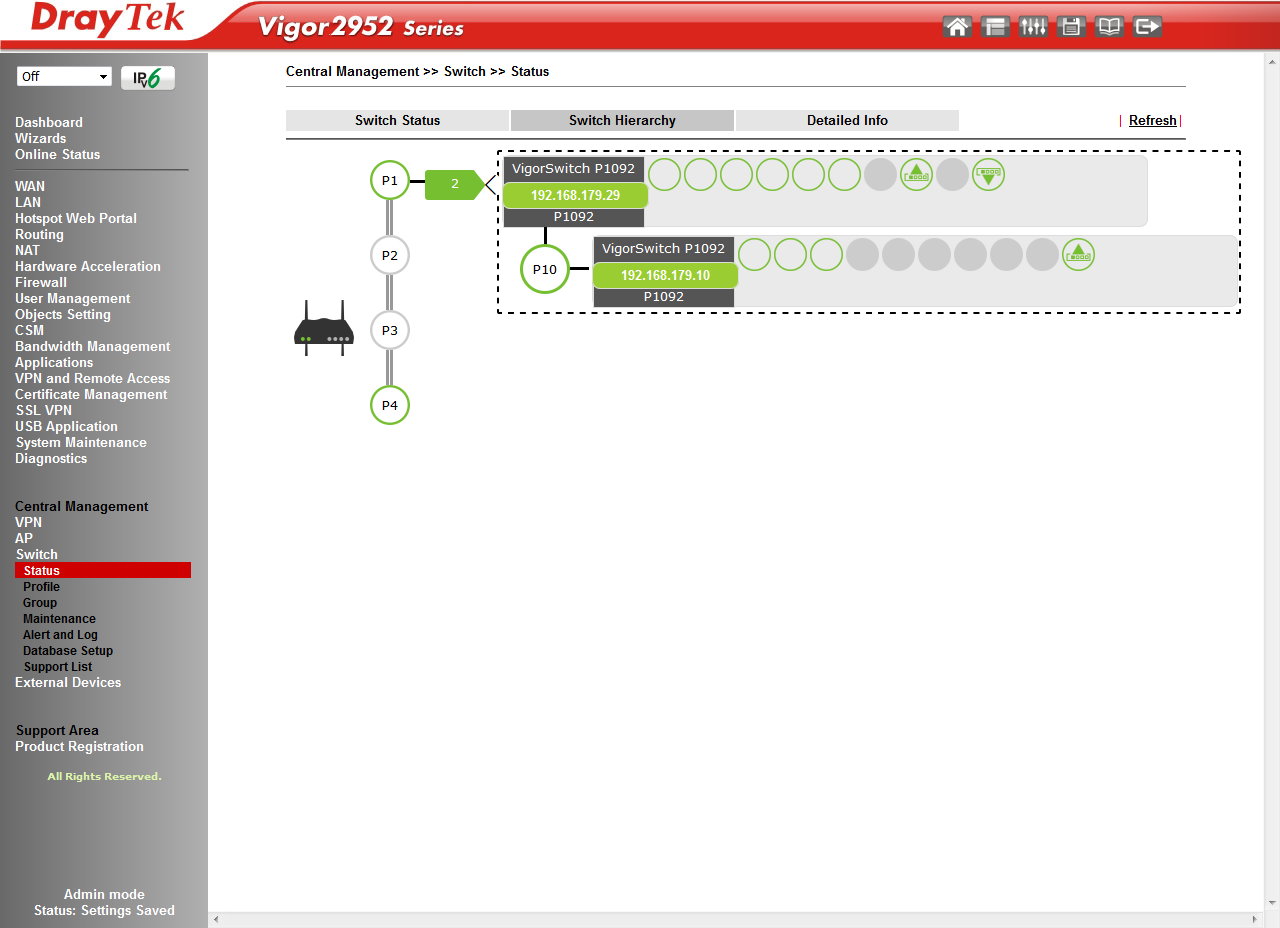Open External Devices menu
This screenshot has height=928, width=1280.
click(x=68, y=682)
